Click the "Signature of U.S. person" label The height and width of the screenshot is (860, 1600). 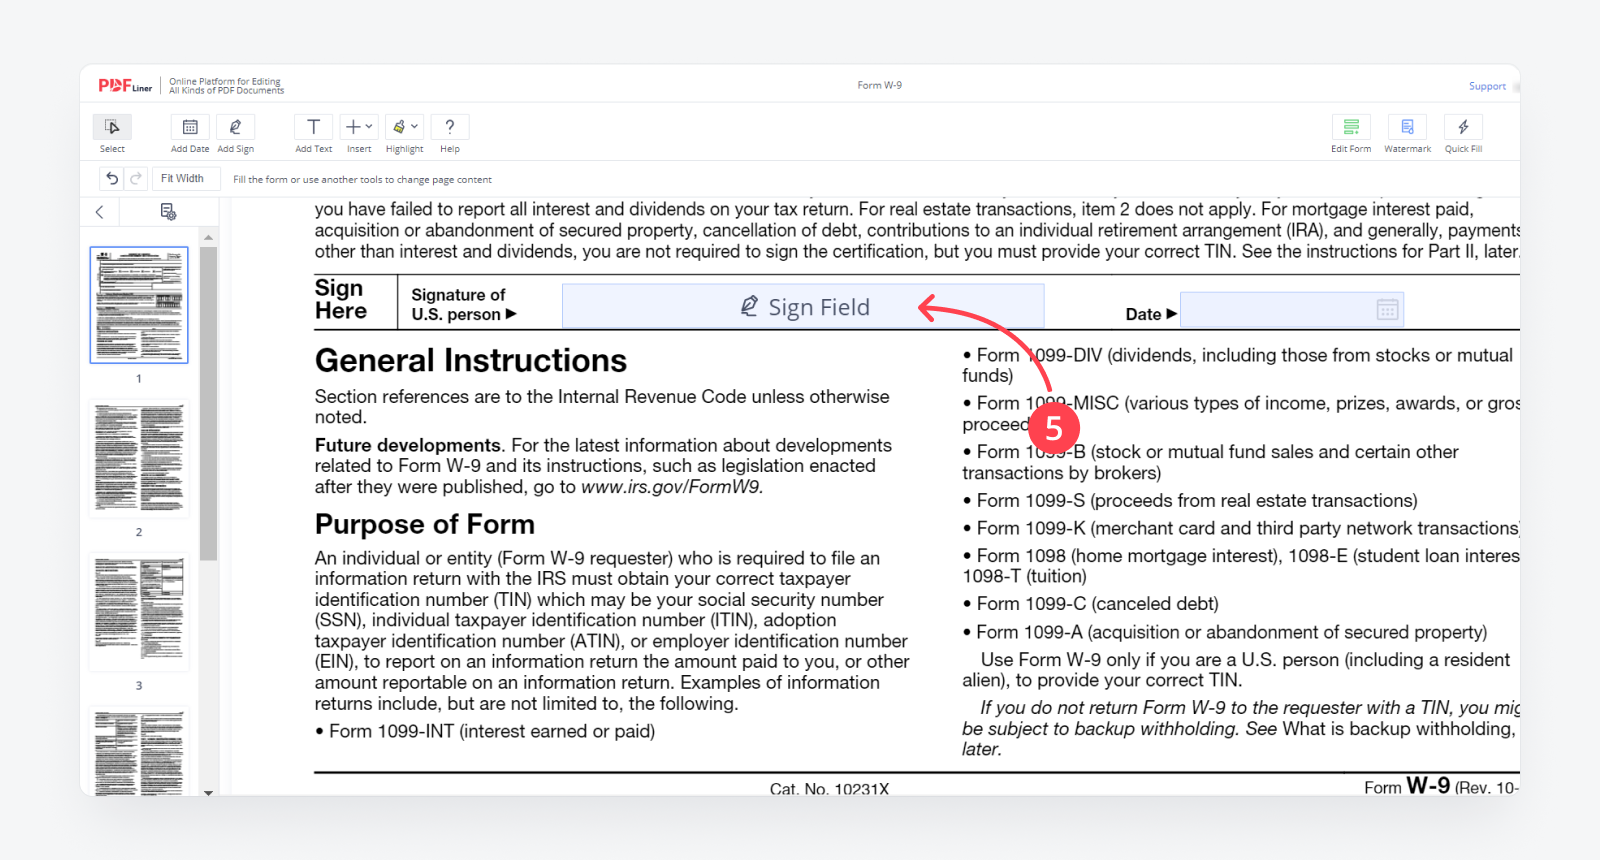tap(464, 304)
